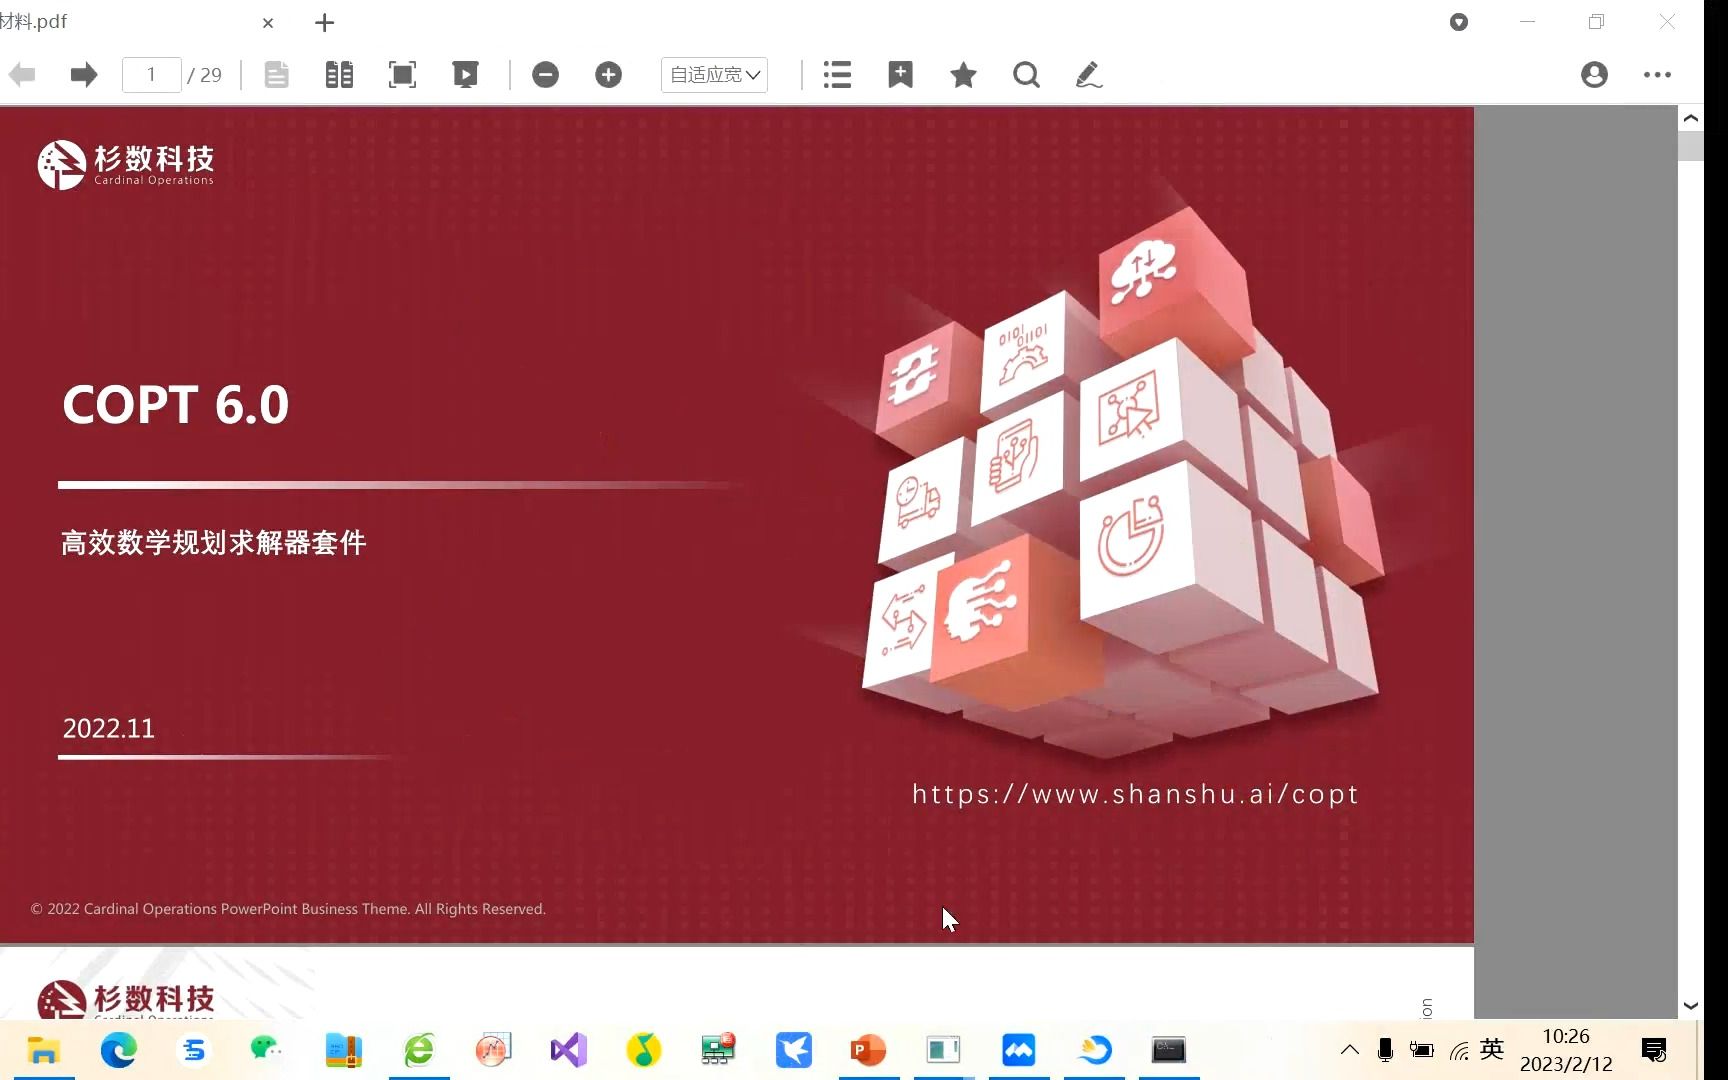This screenshot has width=1728, height=1080.
Task: Go to previous page arrow
Action: tap(22, 75)
